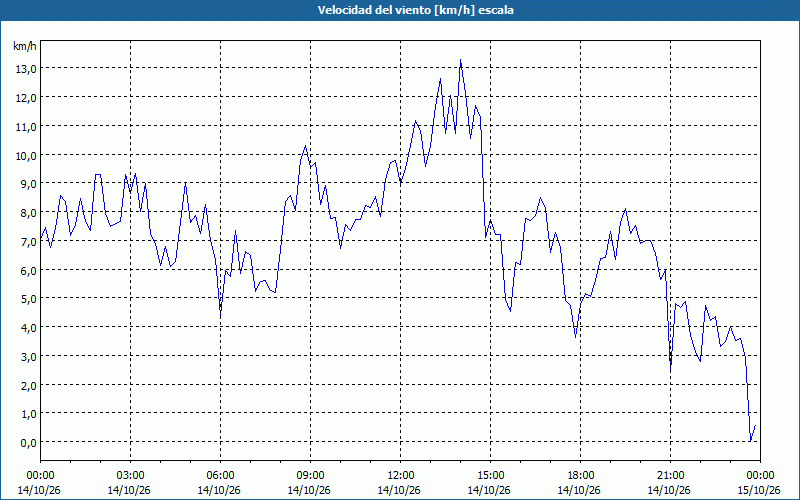The image size is (800, 500).
Task: Select the 21:00 time axis label
Action: coord(670,476)
